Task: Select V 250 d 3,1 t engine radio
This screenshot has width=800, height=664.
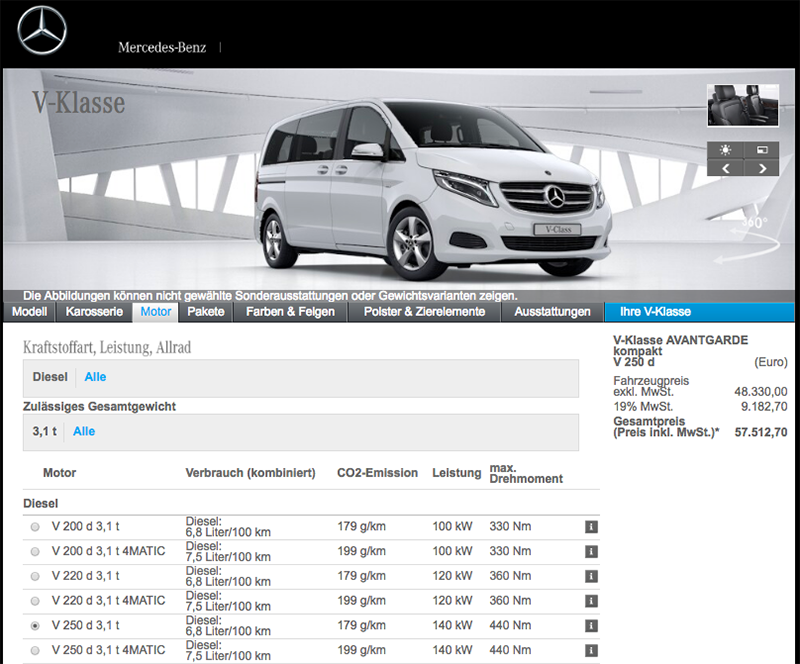Action: point(35,626)
